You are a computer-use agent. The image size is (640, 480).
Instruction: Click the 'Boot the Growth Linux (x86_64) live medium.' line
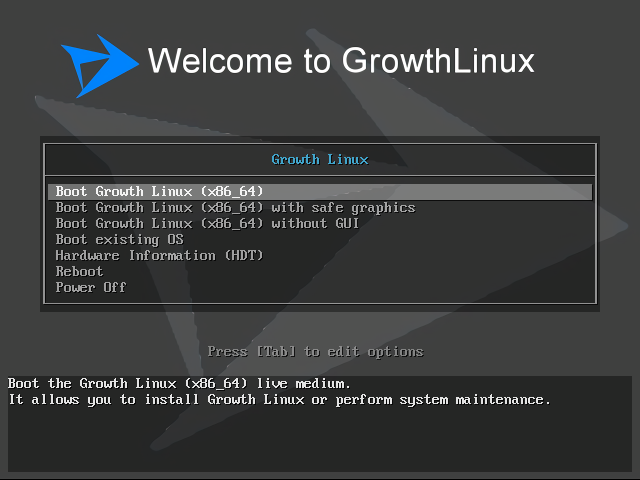coord(179,384)
